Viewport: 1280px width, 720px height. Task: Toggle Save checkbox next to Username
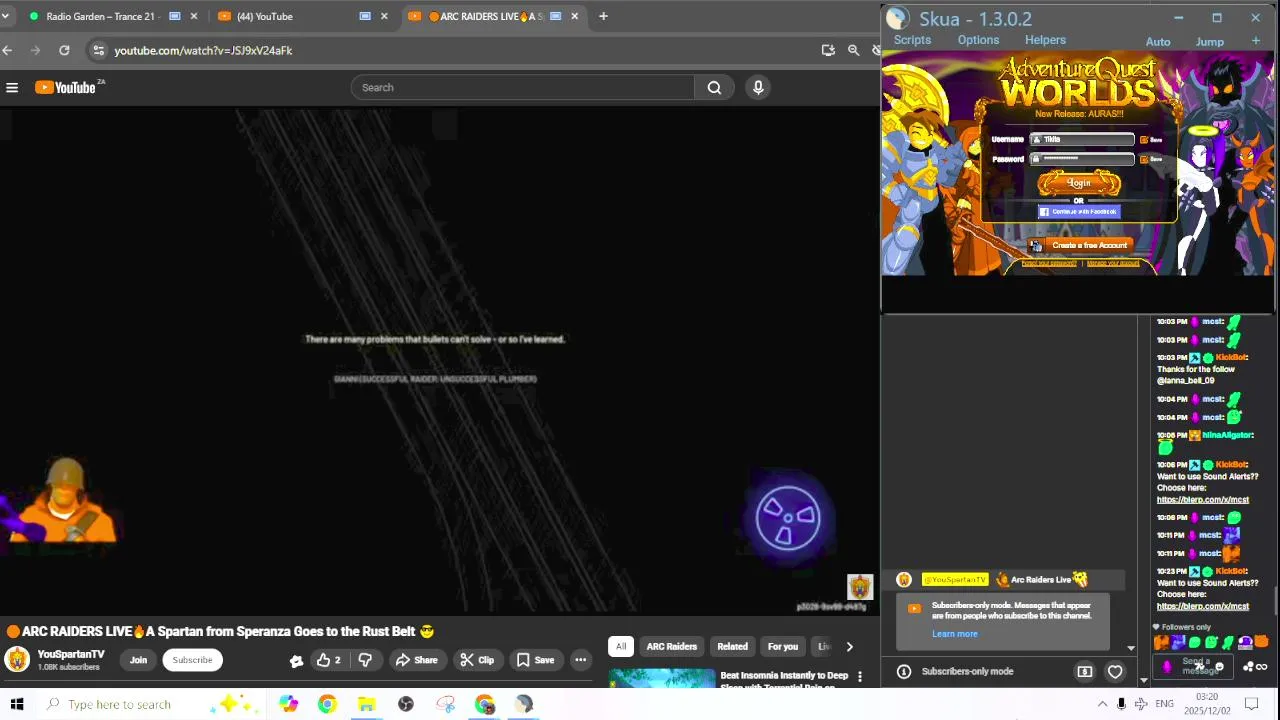[1144, 140]
